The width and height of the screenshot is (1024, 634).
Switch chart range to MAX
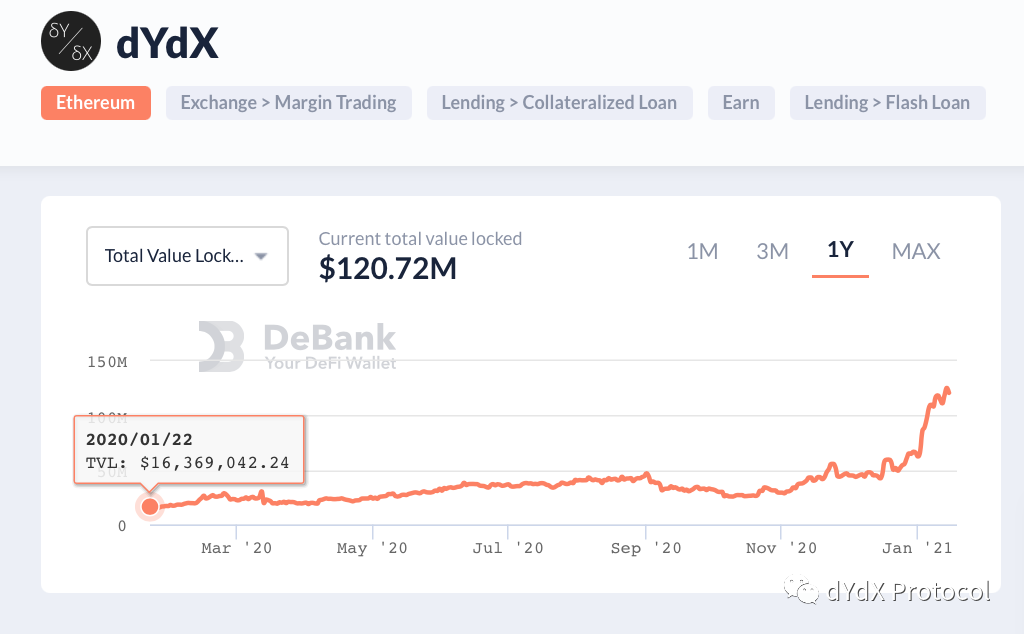pos(916,251)
